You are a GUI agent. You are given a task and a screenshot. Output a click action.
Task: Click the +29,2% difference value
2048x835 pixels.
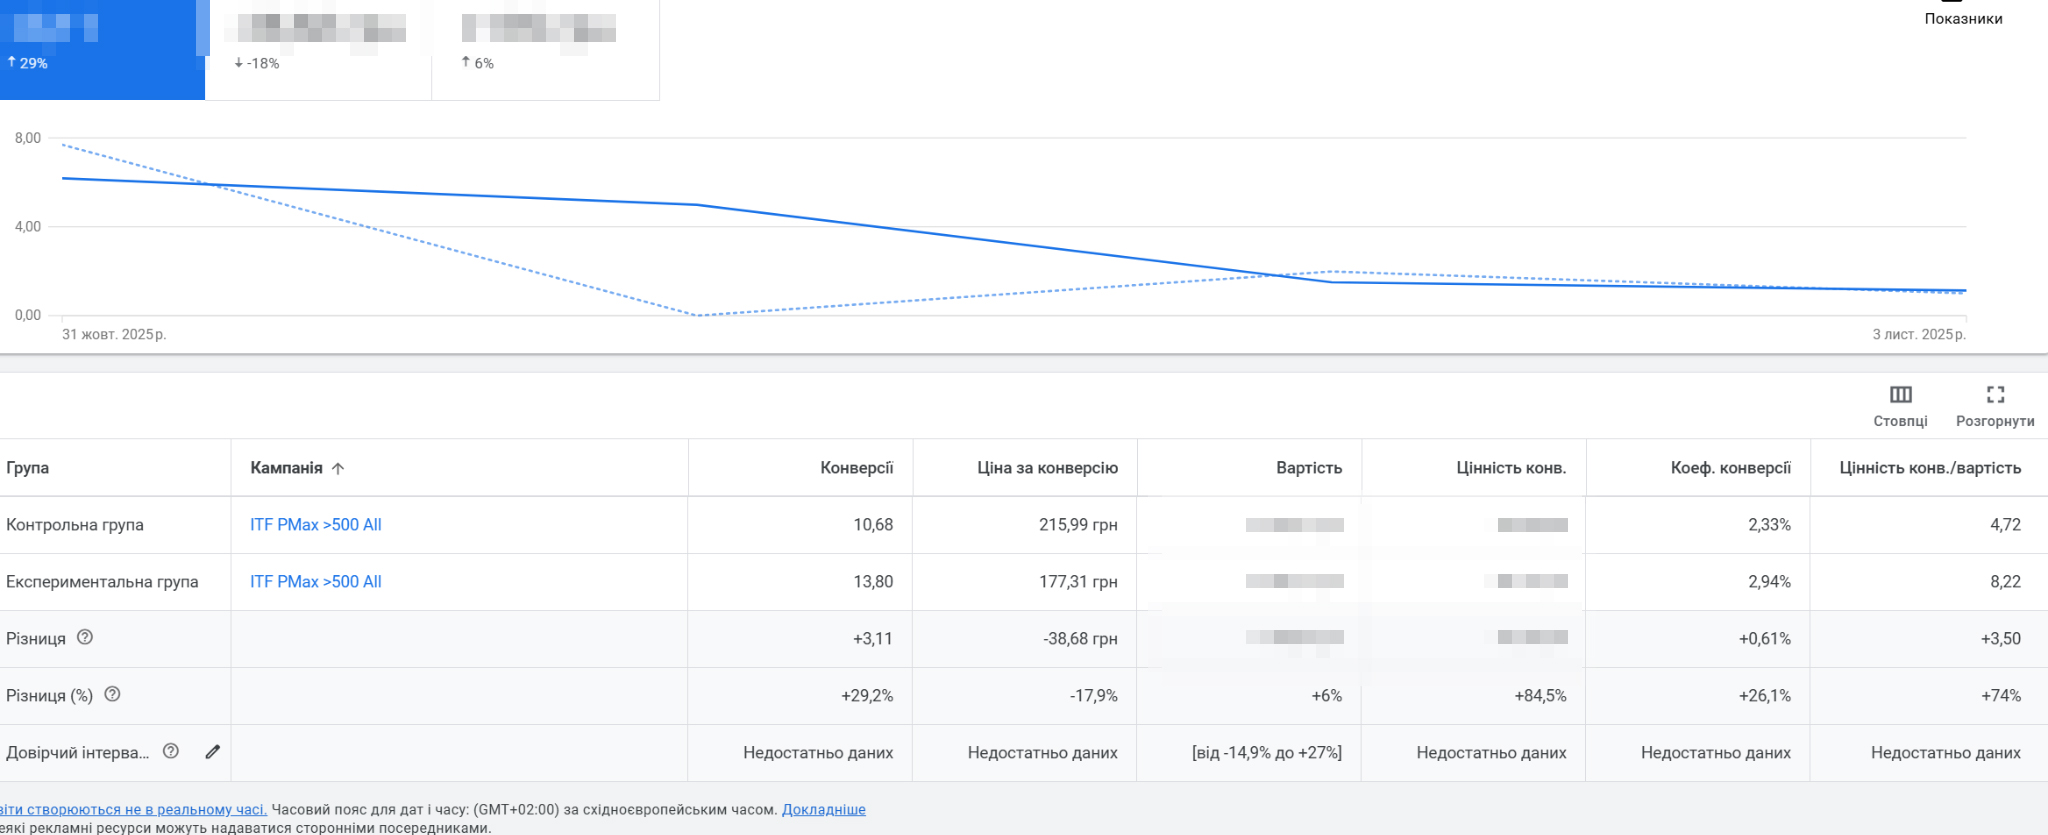[x=867, y=696]
